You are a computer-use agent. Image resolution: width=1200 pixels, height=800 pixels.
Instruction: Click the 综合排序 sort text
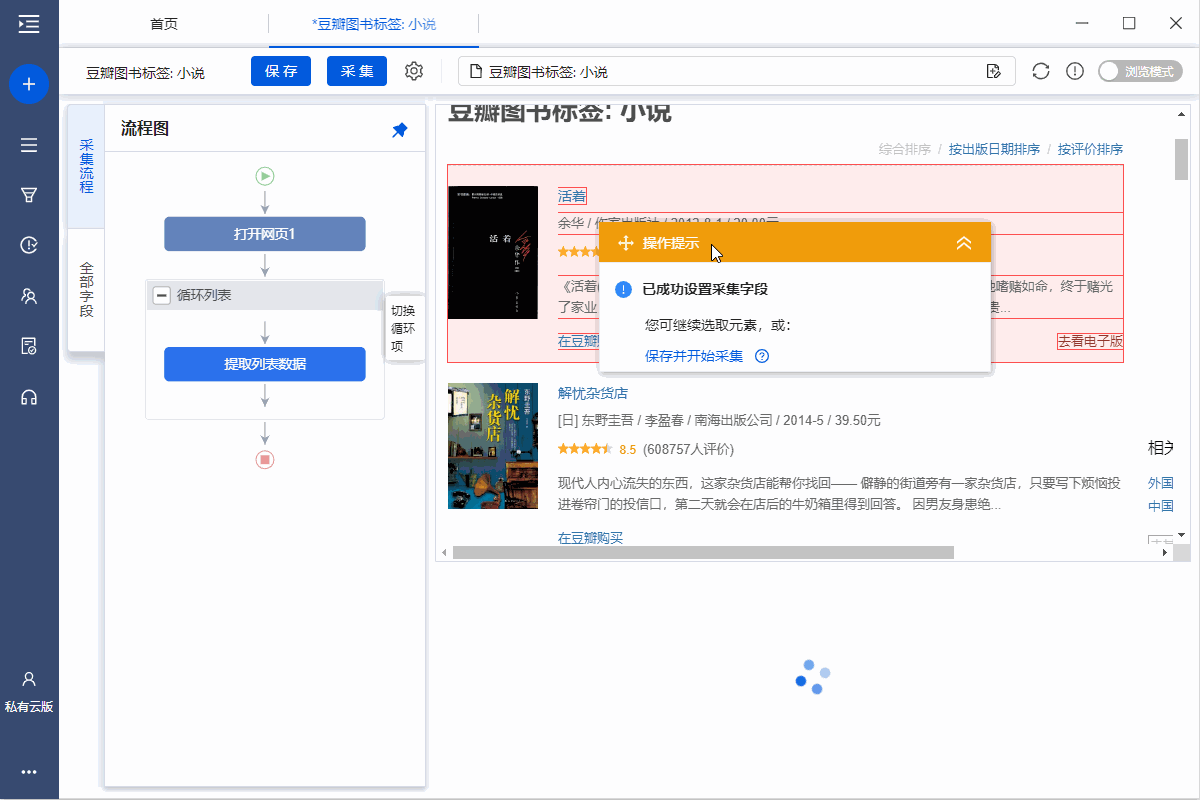[905, 149]
